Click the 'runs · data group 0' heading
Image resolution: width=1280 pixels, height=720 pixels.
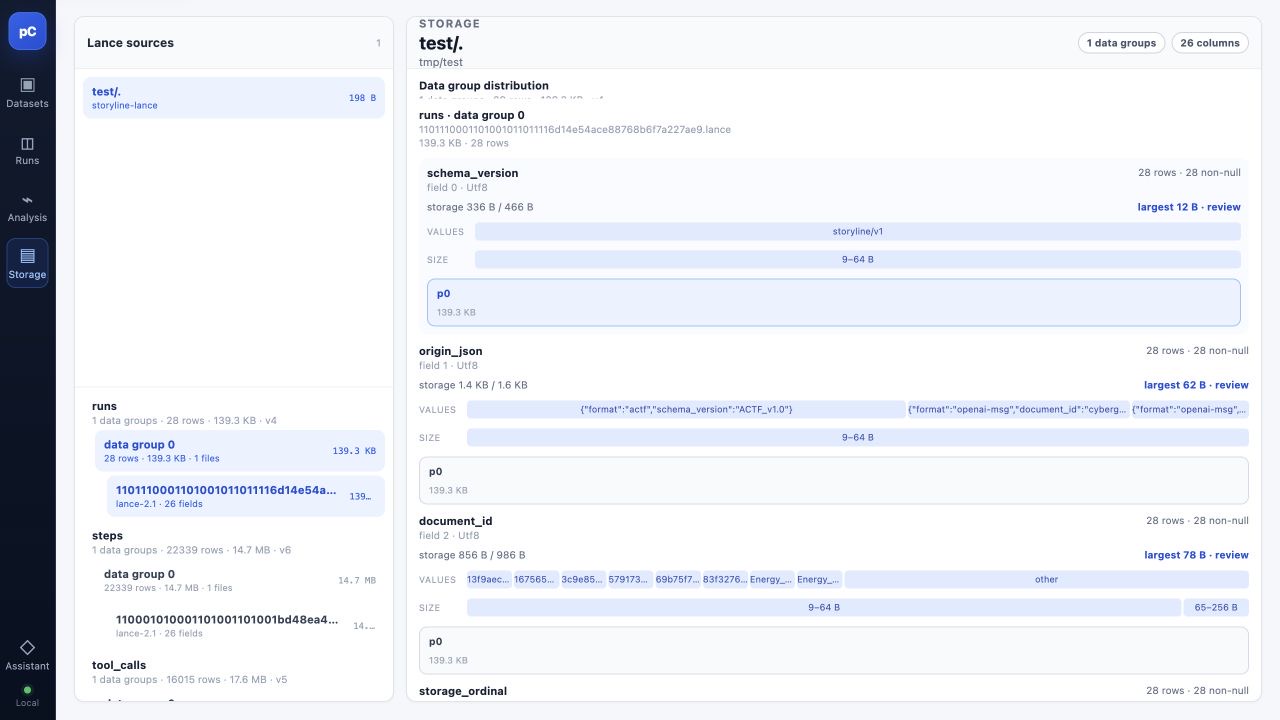pyautogui.click(x=471, y=115)
